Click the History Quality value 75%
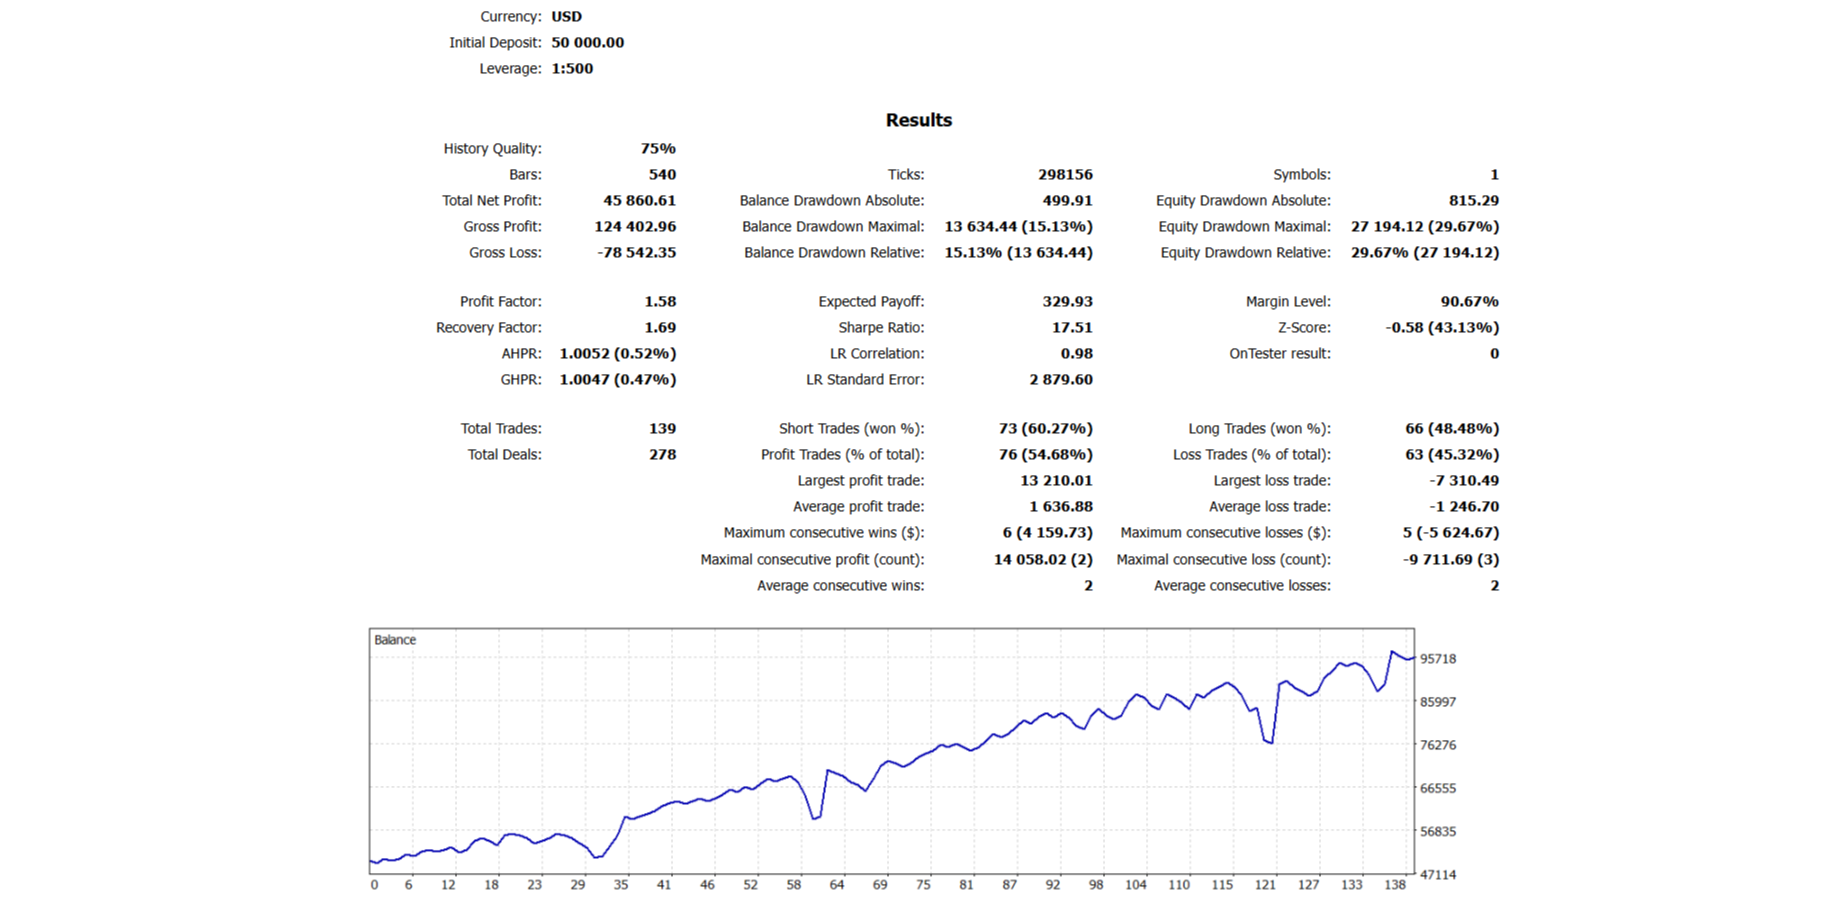This screenshot has width=1835, height=920. (657, 149)
